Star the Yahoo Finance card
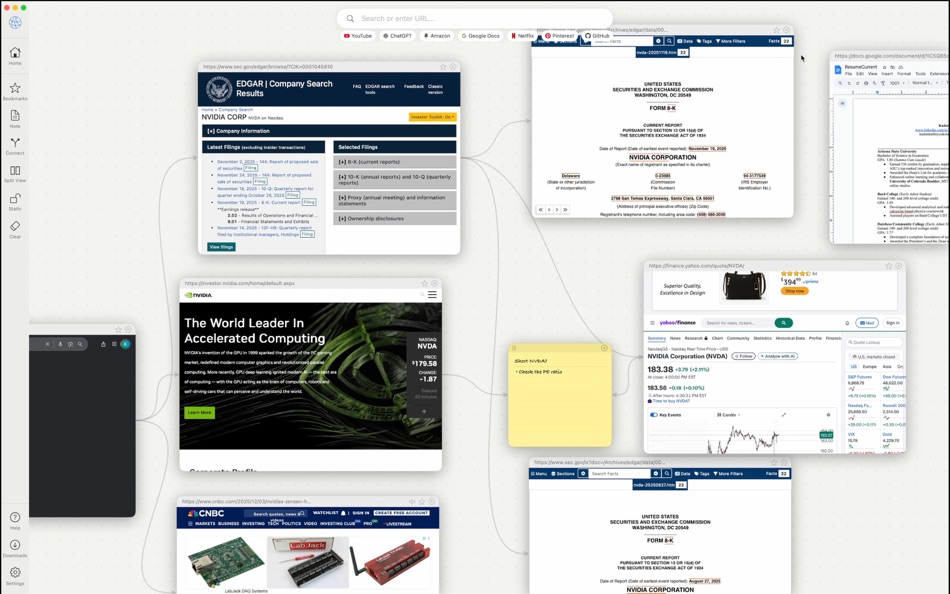This screenshot has width=950, height=594. point(889,265)
